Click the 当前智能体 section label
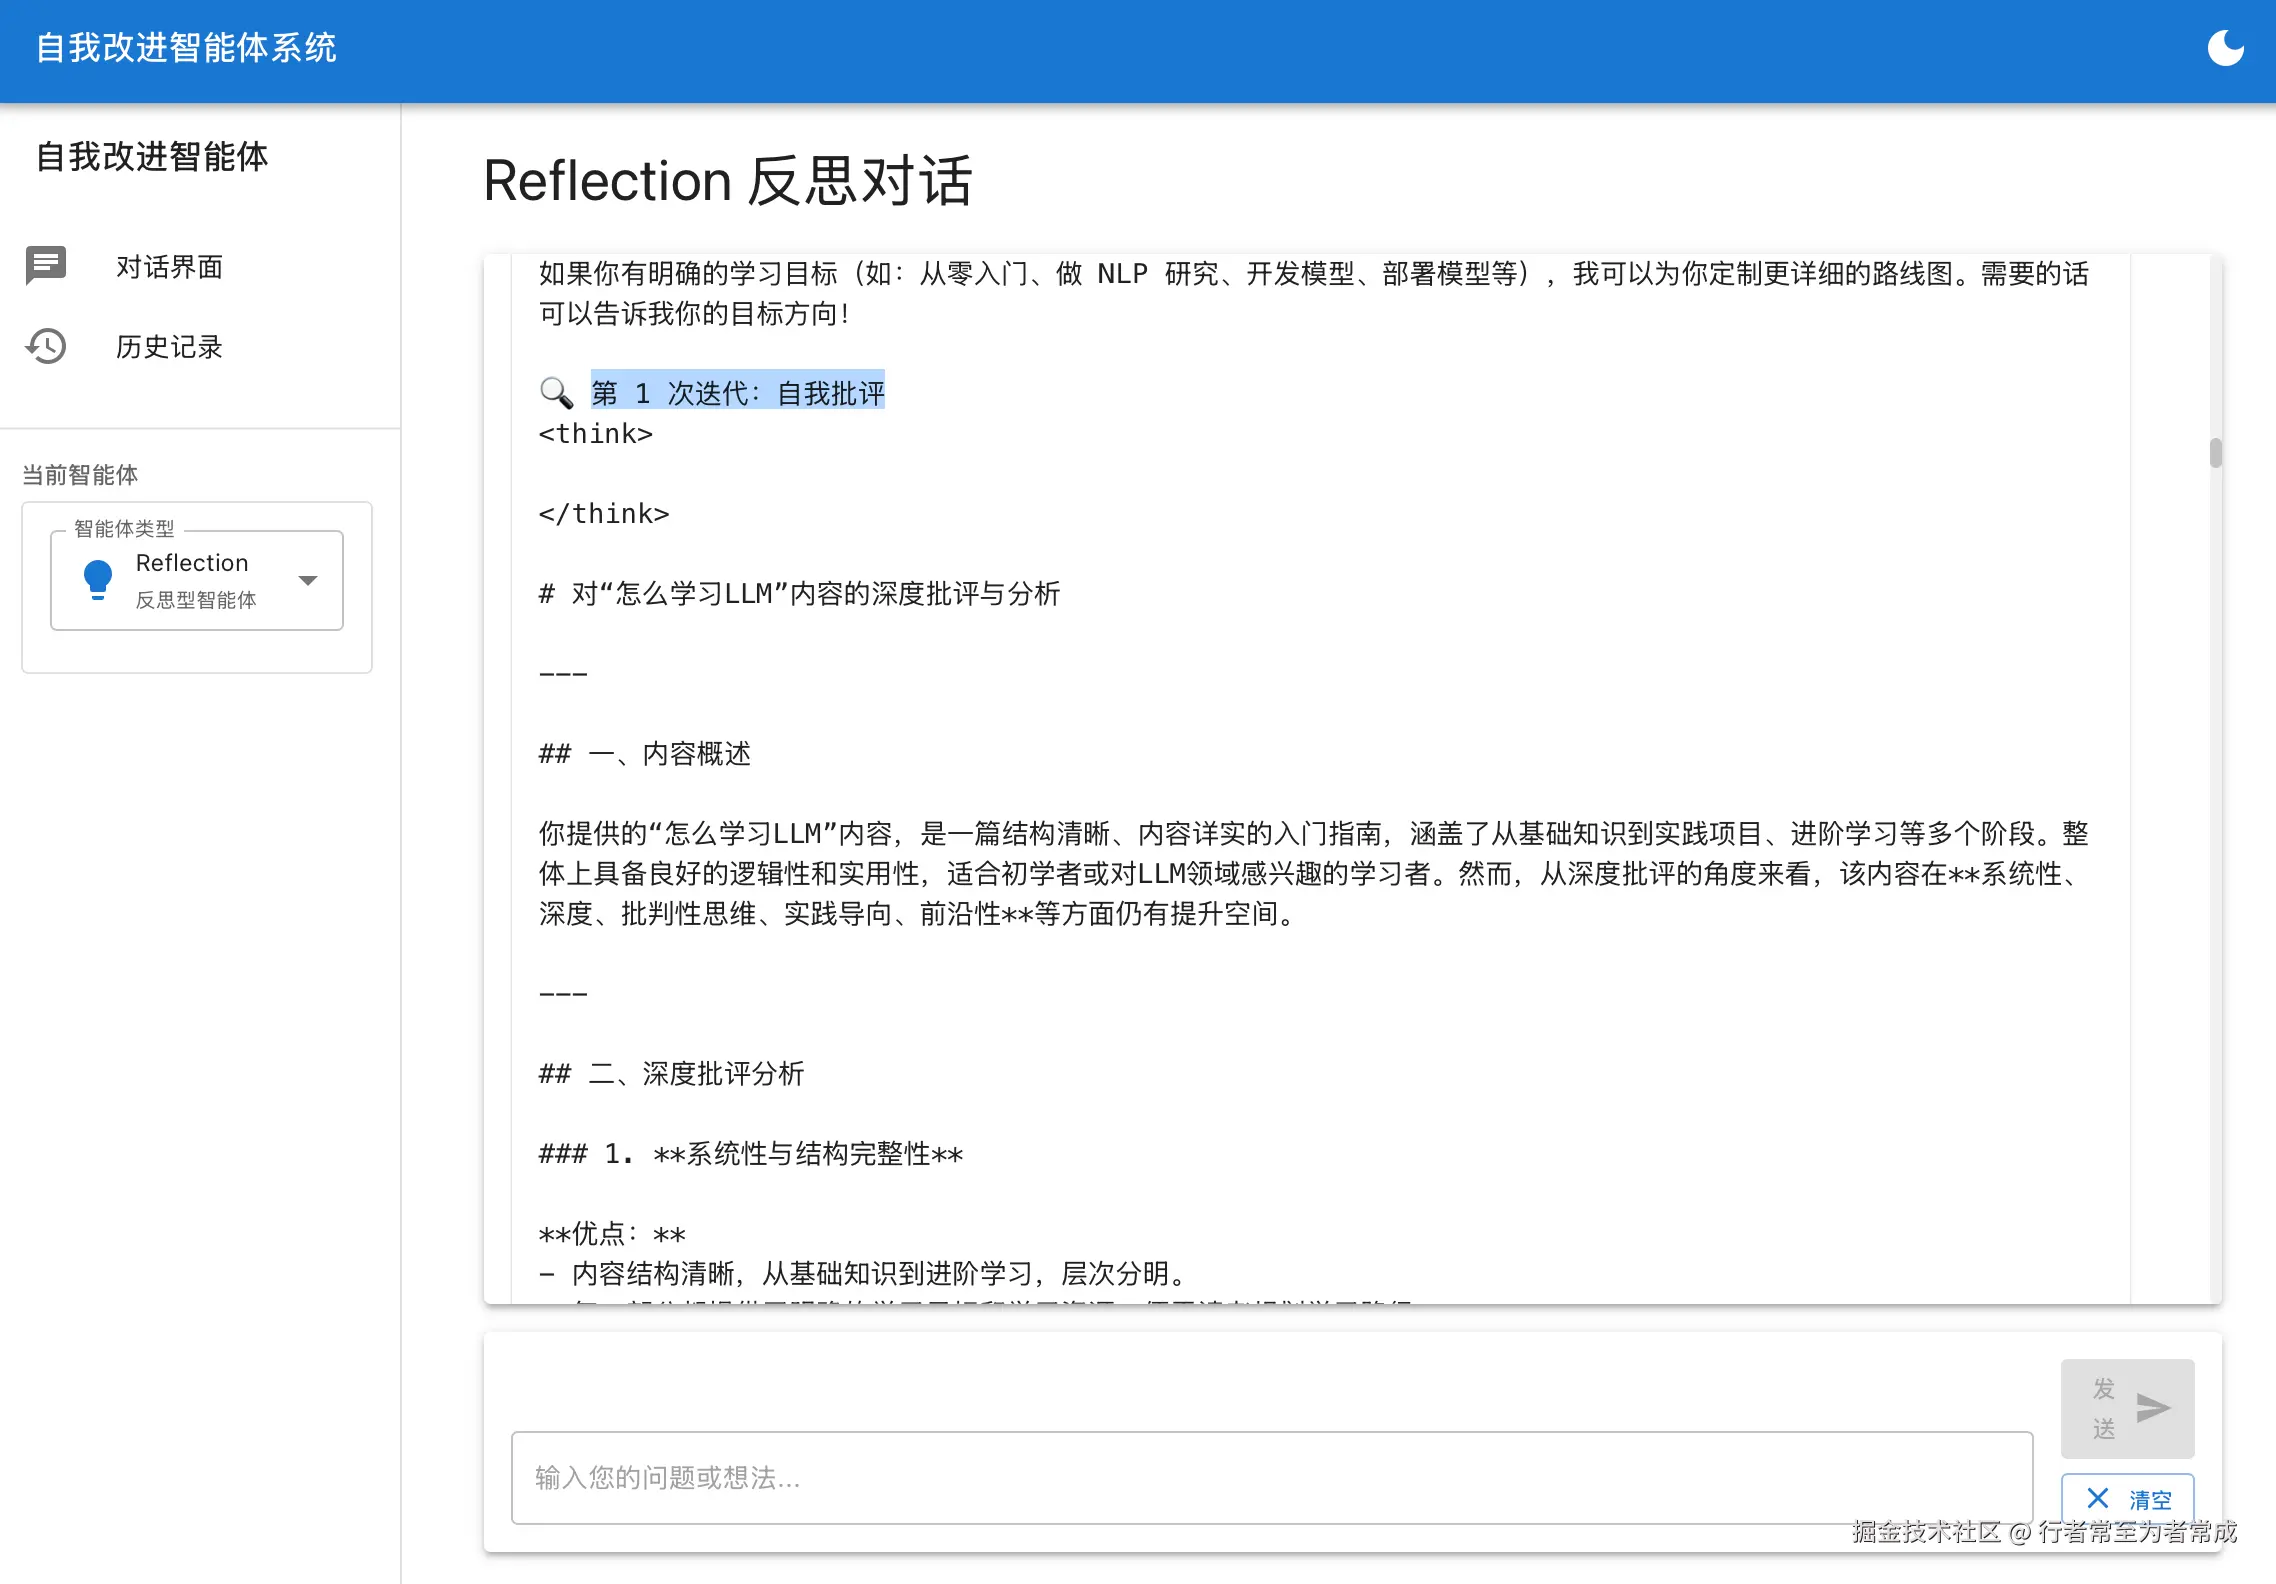2276x1584 pixels. (80, 475)
